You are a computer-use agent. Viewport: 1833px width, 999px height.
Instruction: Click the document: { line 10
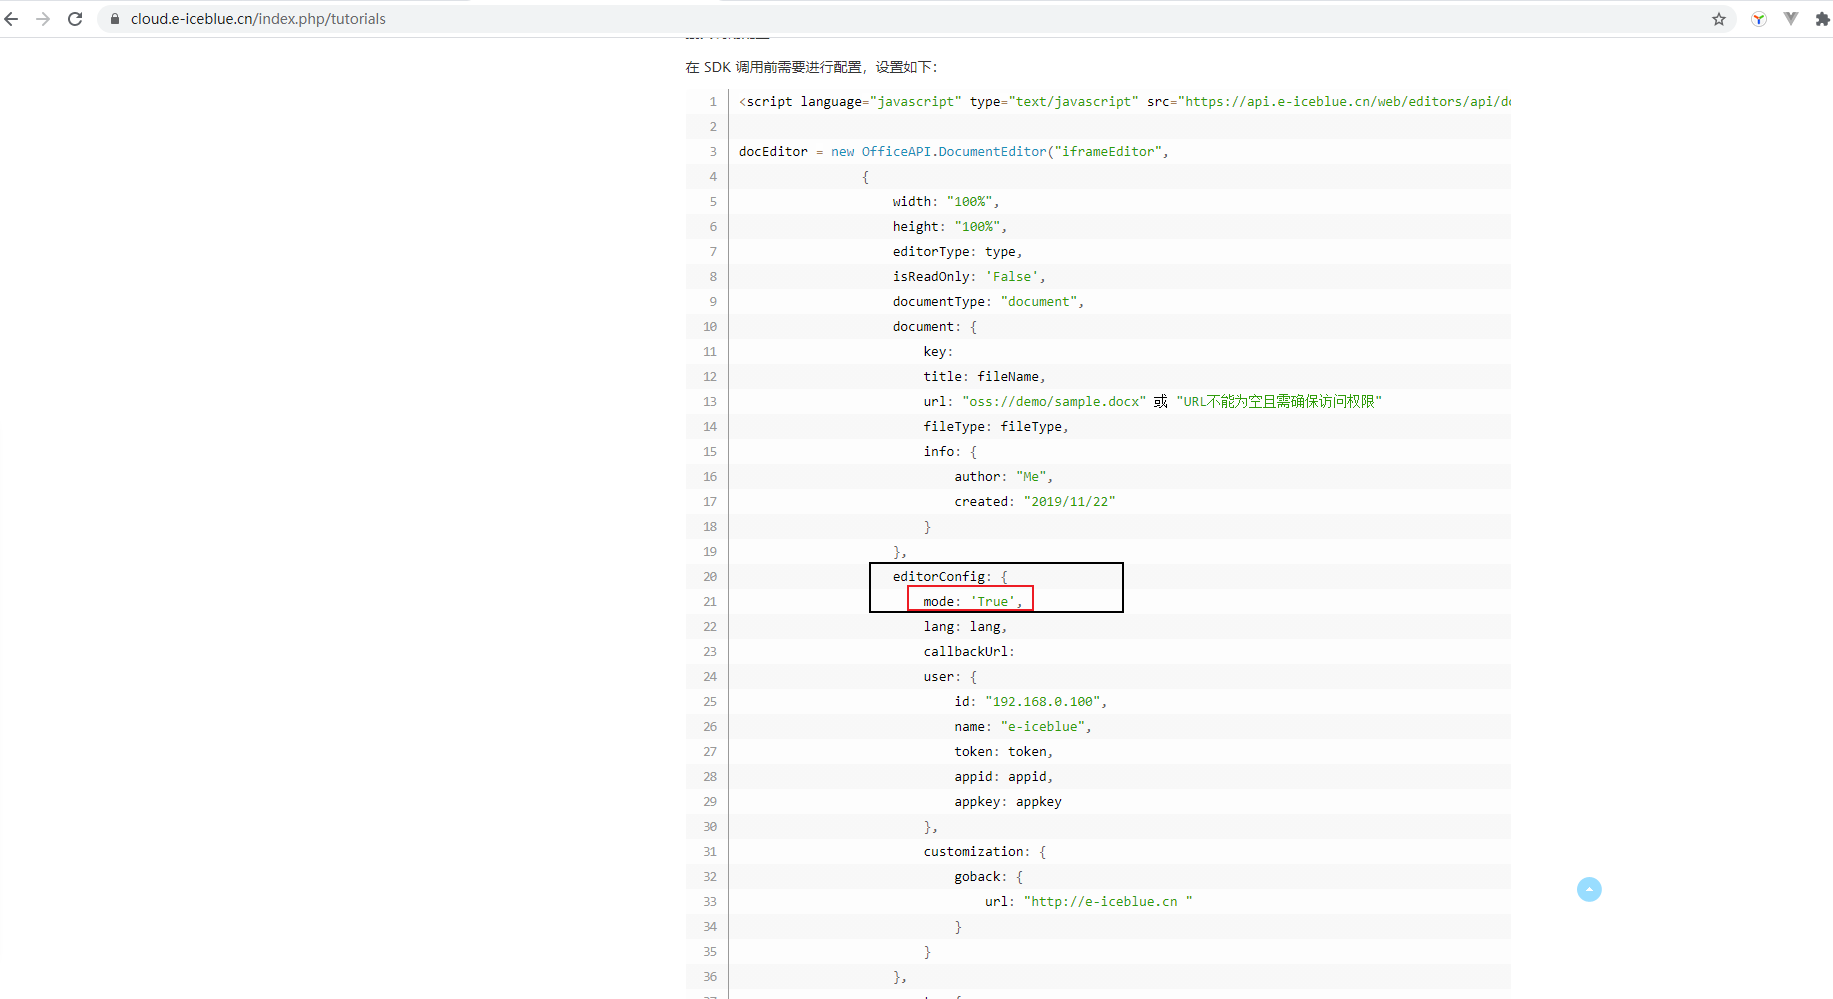point(935,327)
